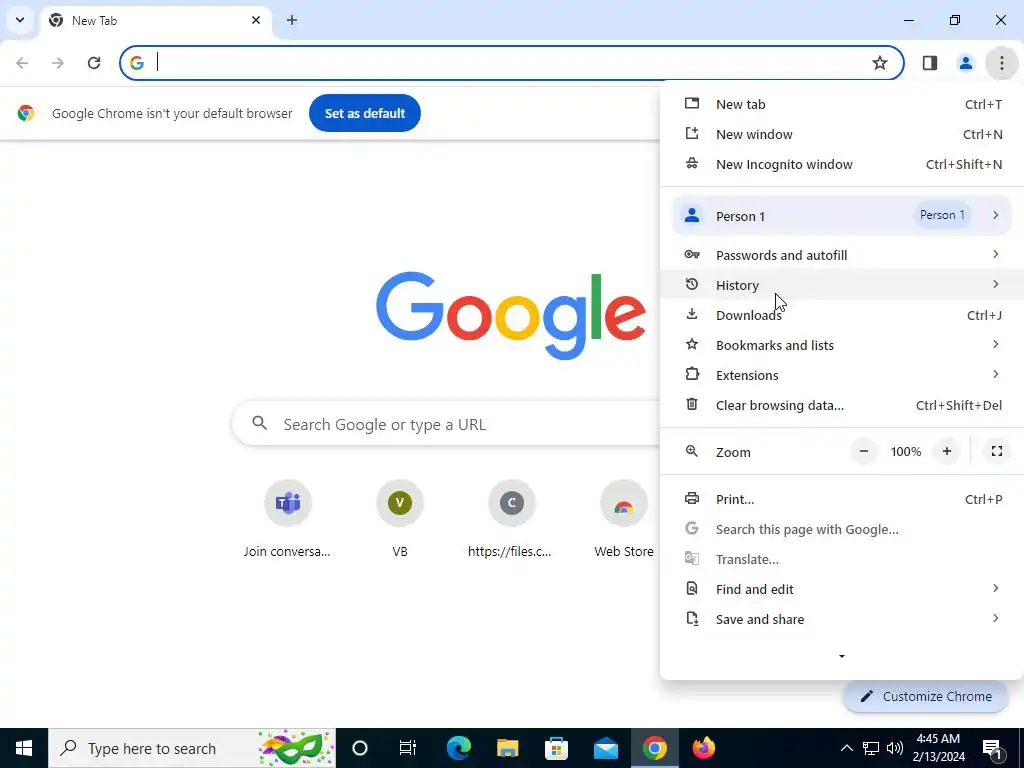This screenshot has height=768, width=1024.
Task: Open Microsoft Store from taskbar
Action: coord(556,748)
